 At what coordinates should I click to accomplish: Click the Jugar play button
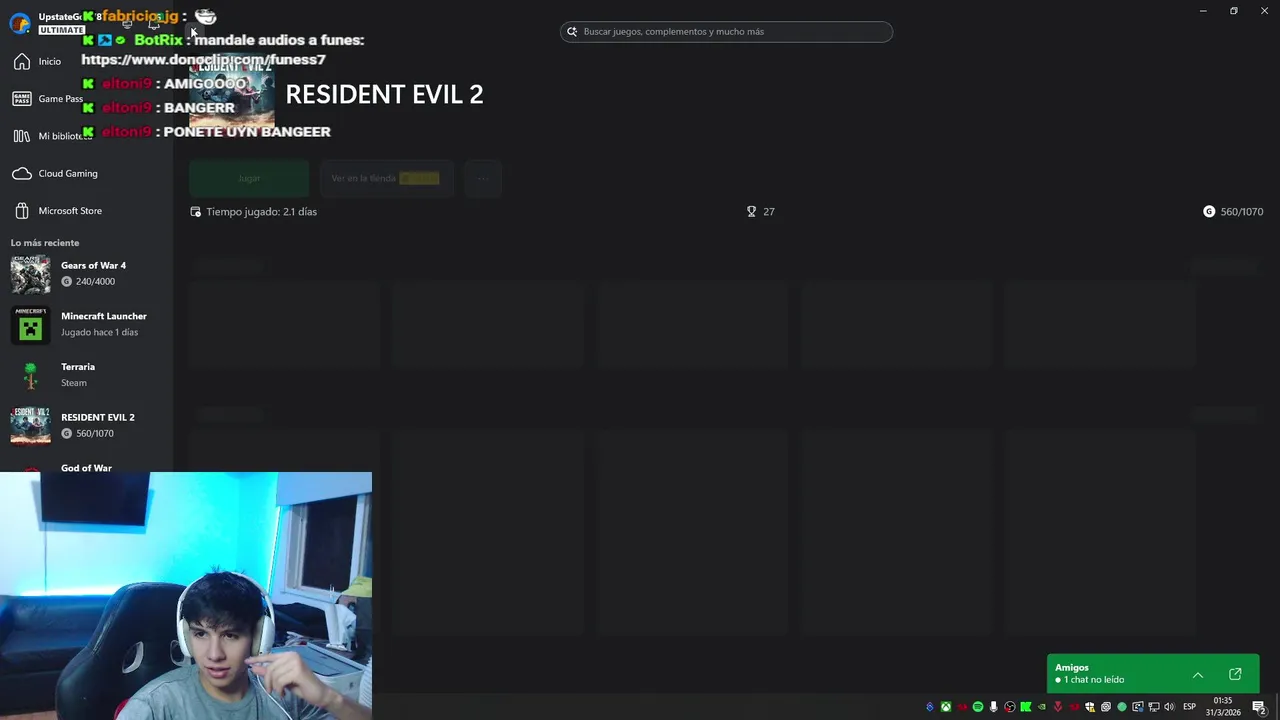(x=249, y=178)
